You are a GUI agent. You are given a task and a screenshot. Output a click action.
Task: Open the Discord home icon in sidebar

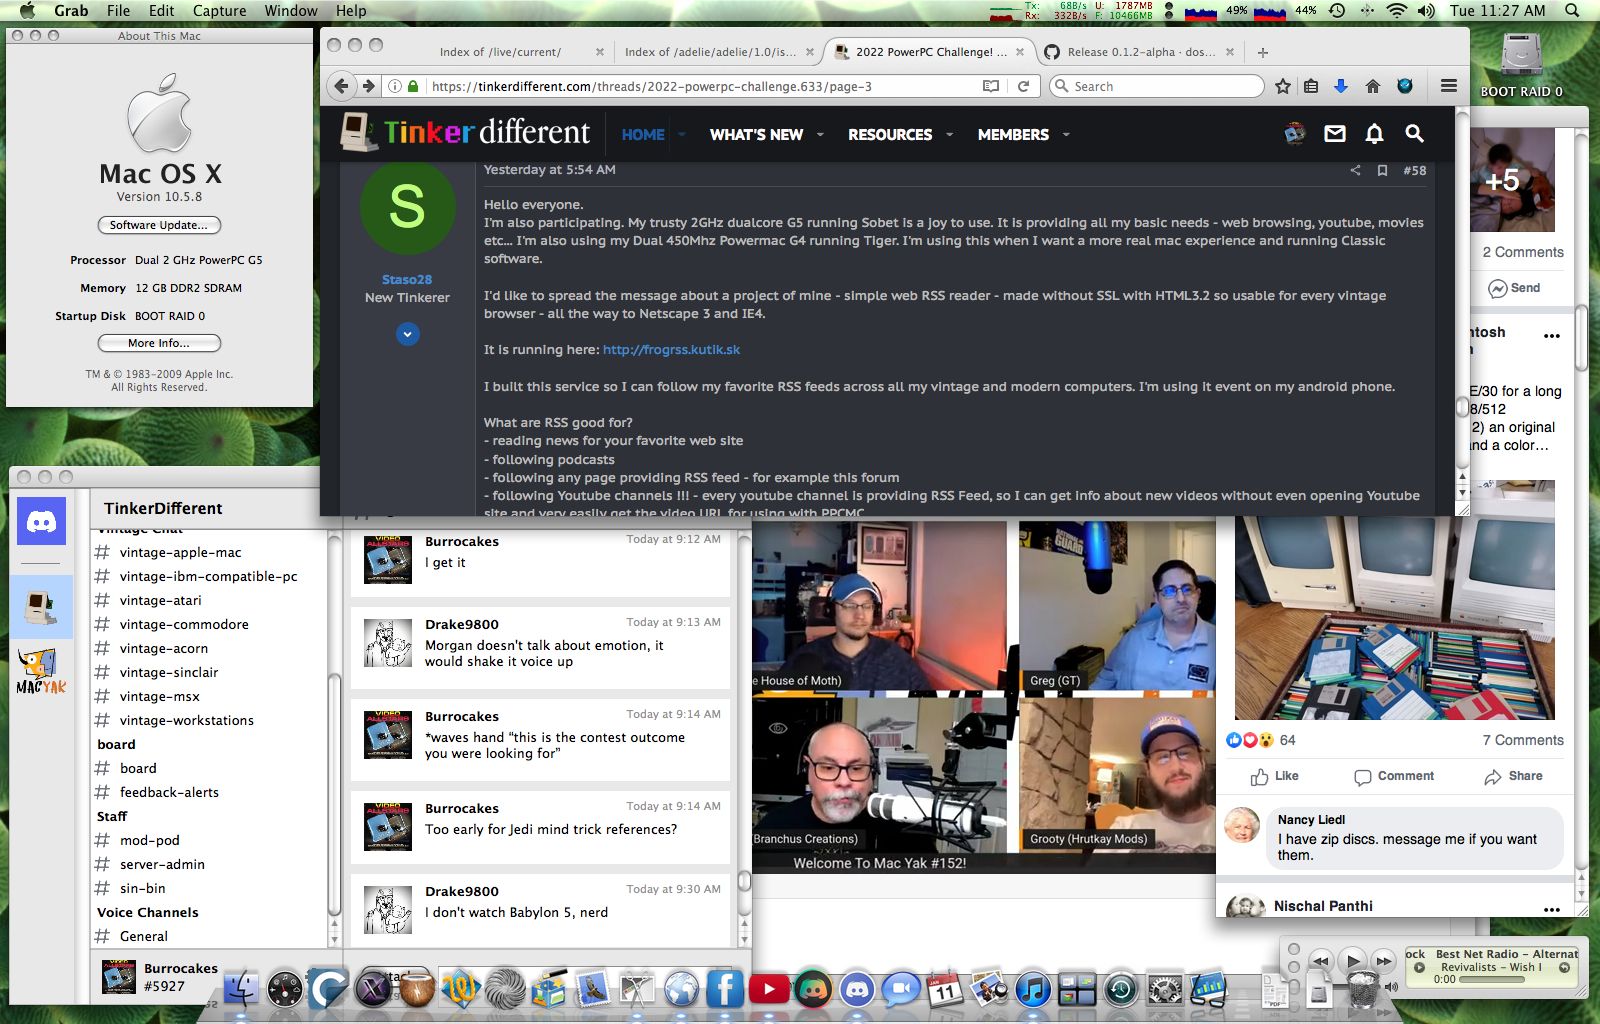click(x=41, y=522)
